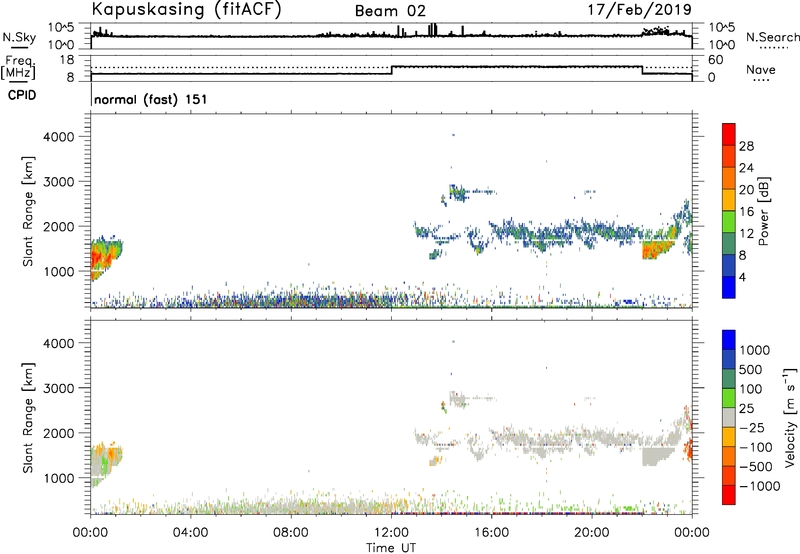Image resolution: width=800 pixels, height=554 pixels.
Task: Click the velocity colorbar value '-500'
Action: (755, 467)
